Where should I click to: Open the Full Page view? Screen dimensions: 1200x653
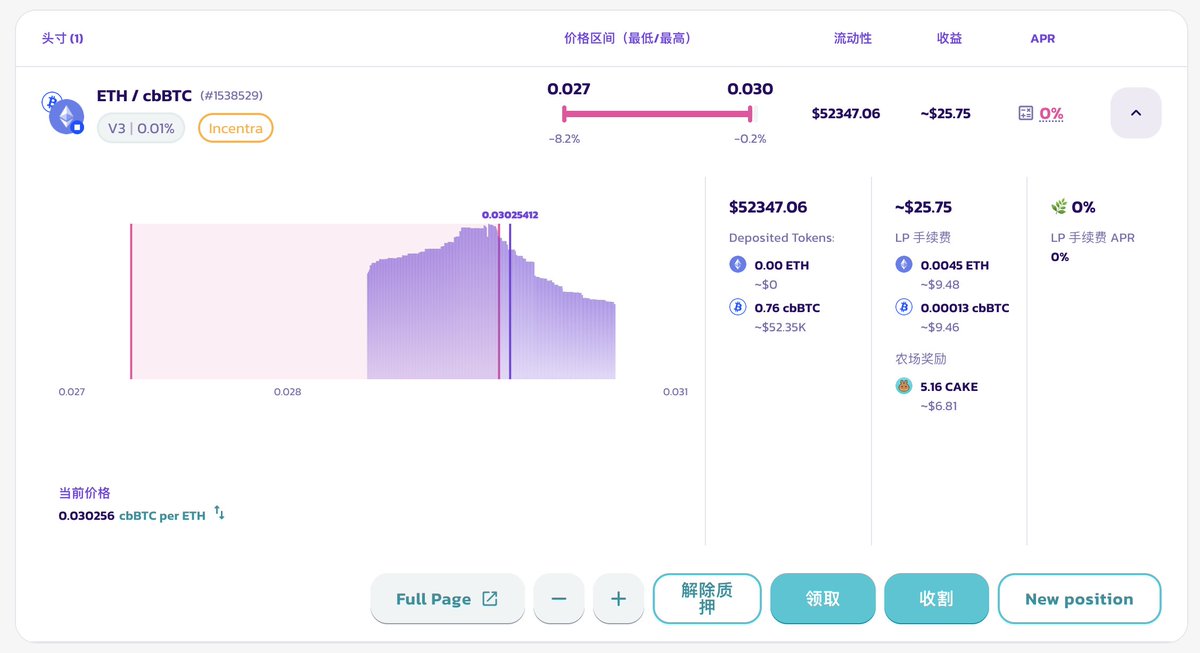click(447, 599)
